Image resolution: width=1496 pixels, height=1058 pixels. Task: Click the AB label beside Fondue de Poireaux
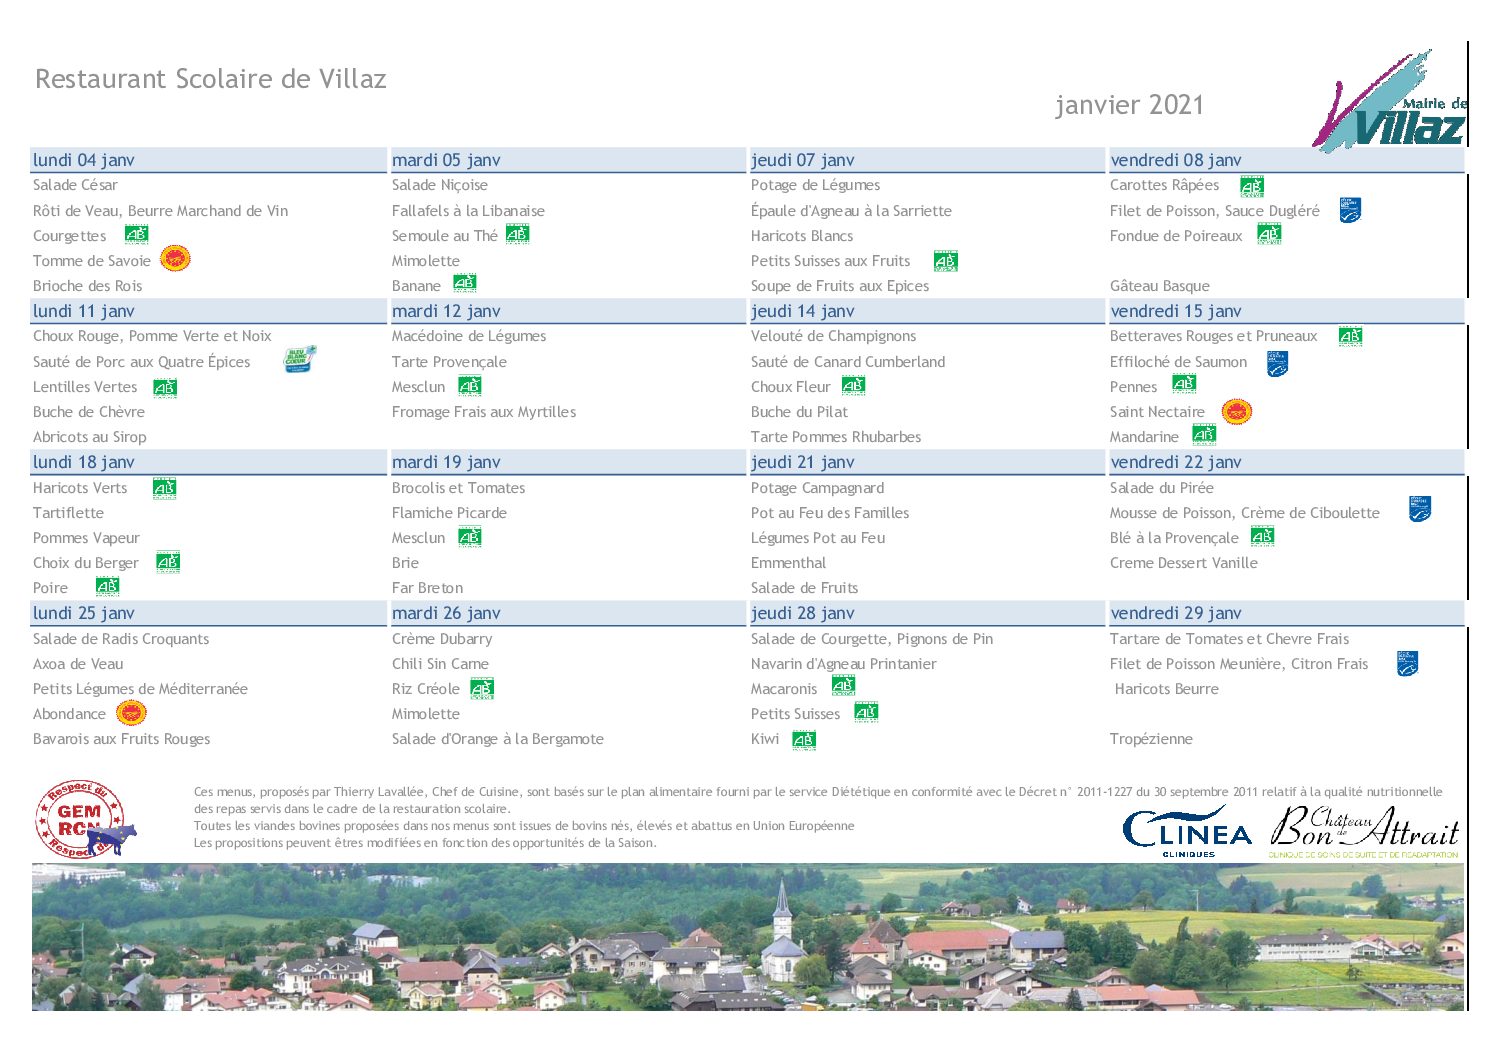[x=1269, y=235]
